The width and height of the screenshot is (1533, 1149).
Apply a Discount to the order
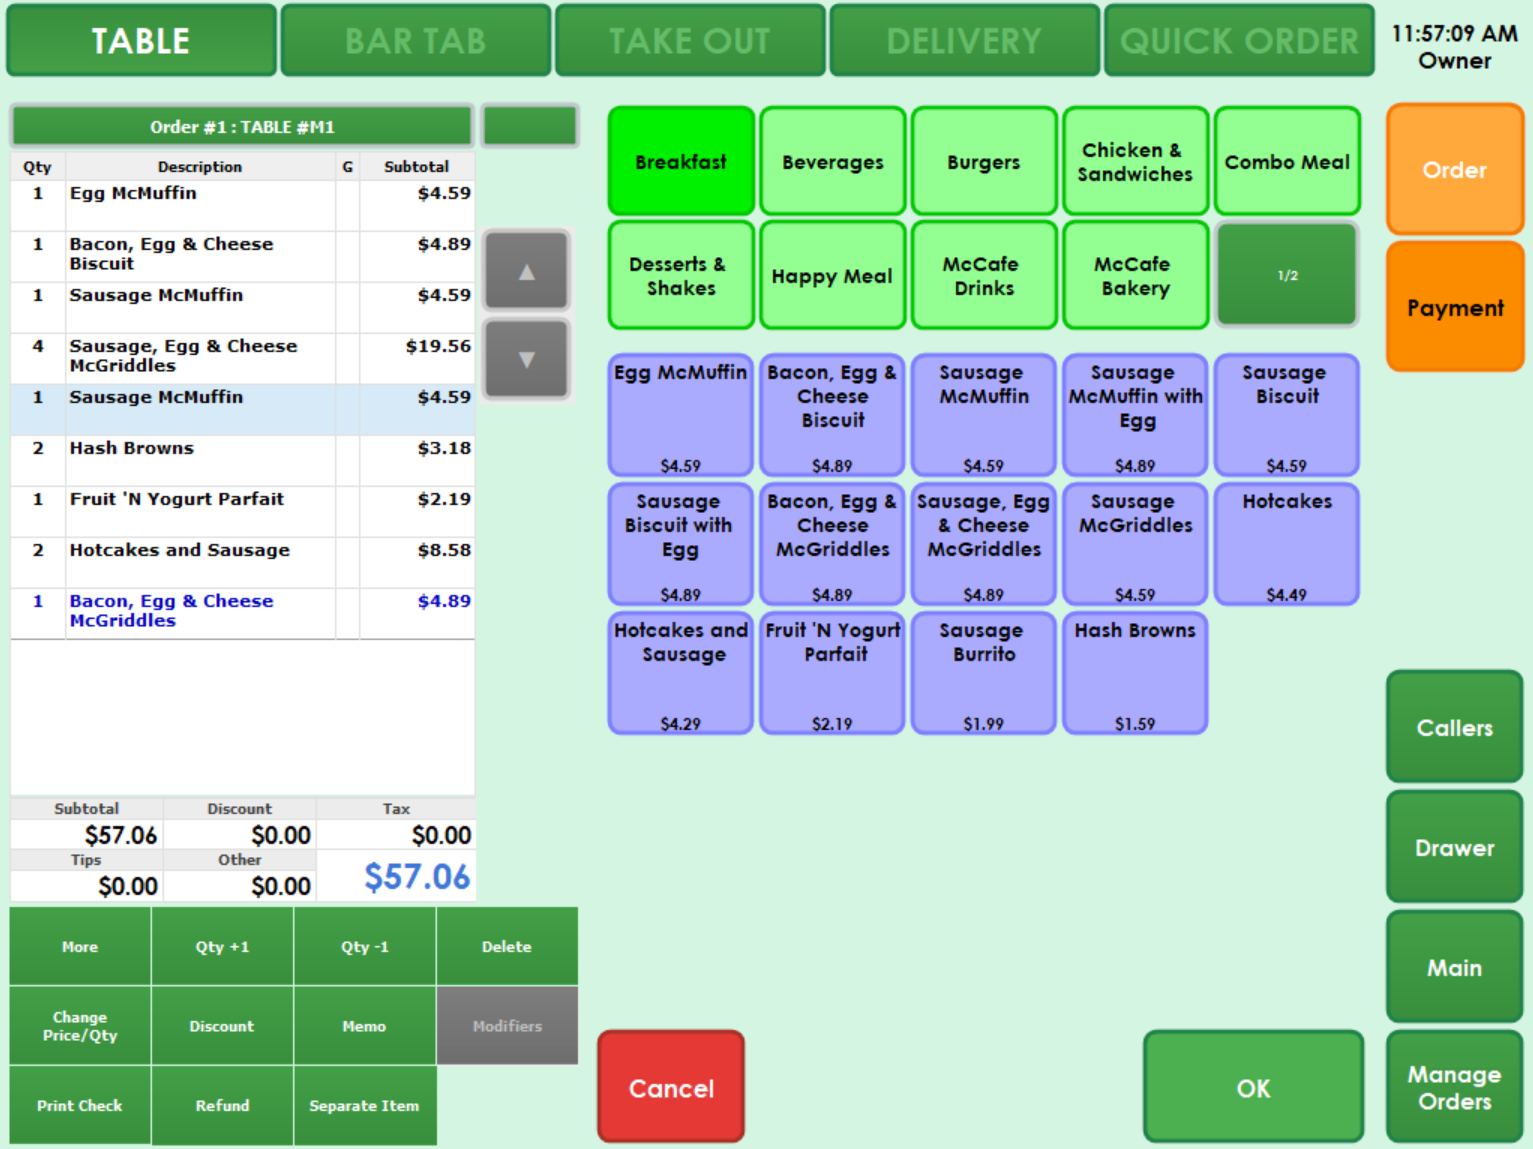pos(222,1026)
